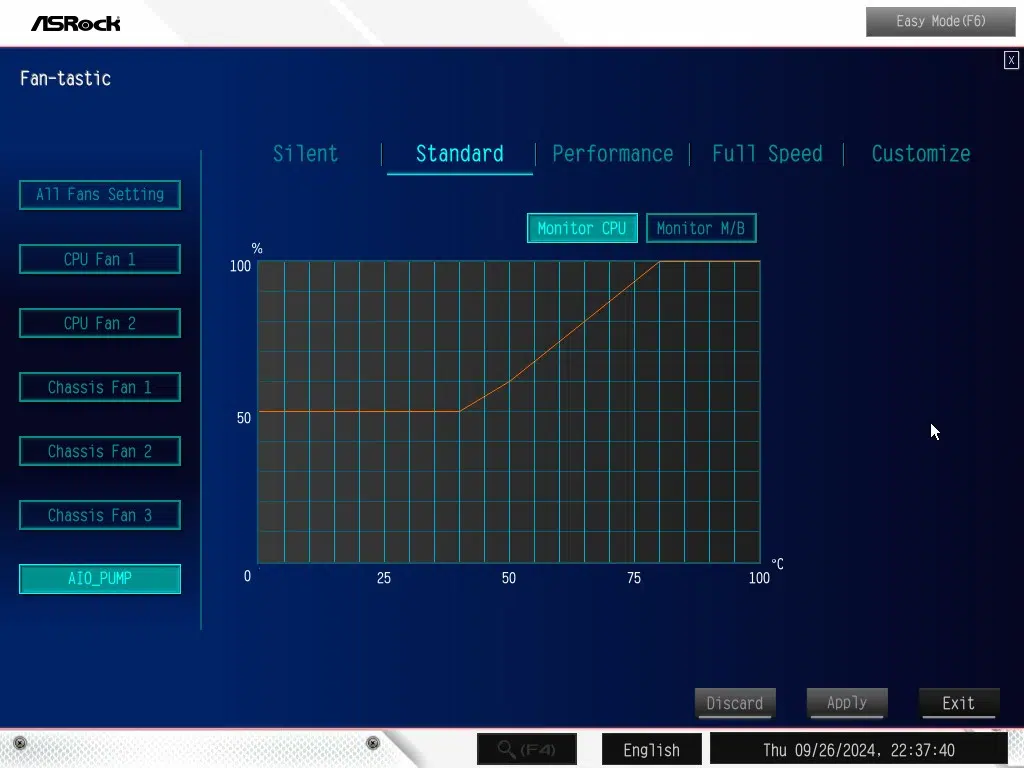Switch to Full Speed mode
Image resolution: width=1024 pixels, height=768 pixels.
767,154
